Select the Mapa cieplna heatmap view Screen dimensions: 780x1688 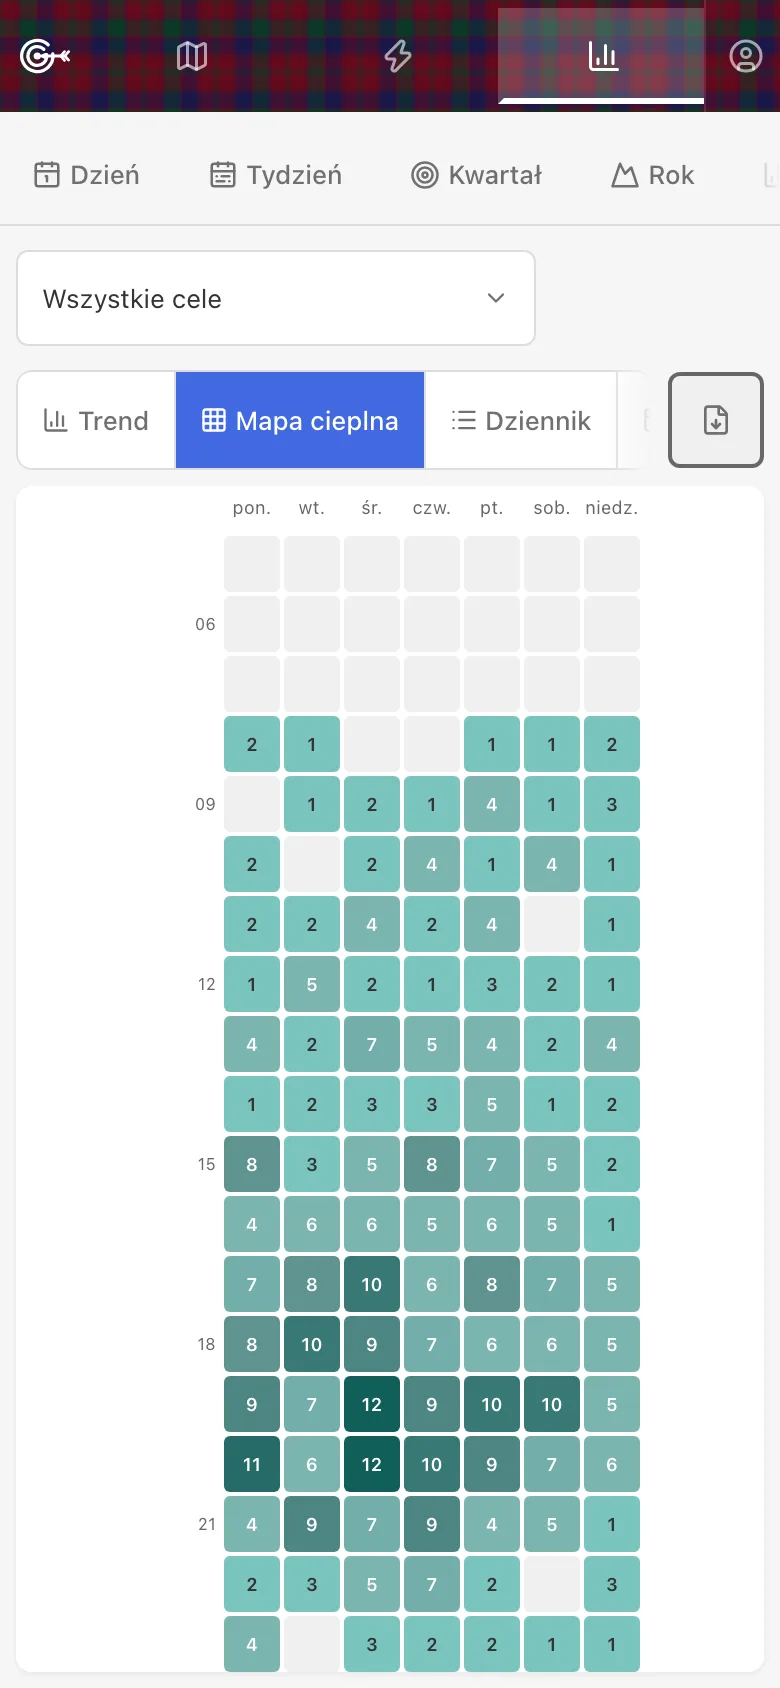click(300, 420)
